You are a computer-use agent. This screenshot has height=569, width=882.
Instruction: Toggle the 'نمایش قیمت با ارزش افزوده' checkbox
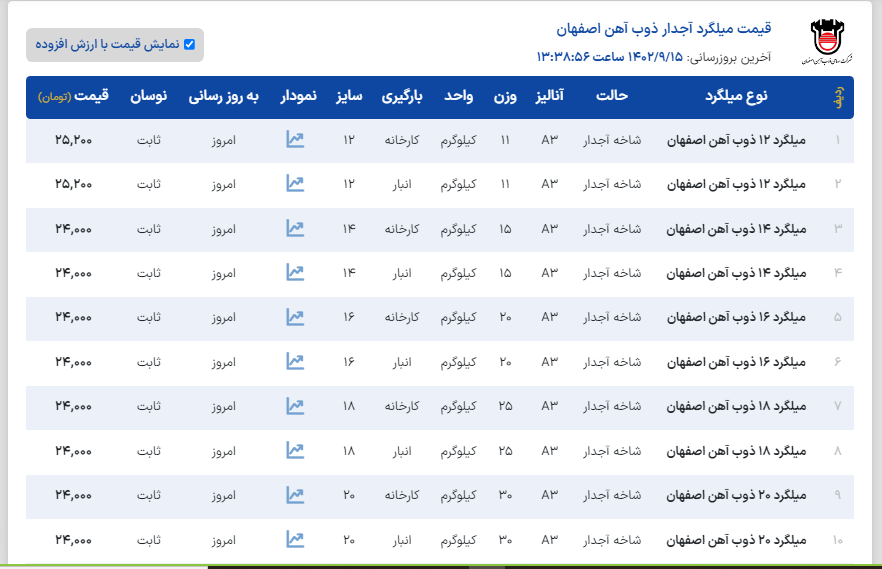(x=190, y=45)
